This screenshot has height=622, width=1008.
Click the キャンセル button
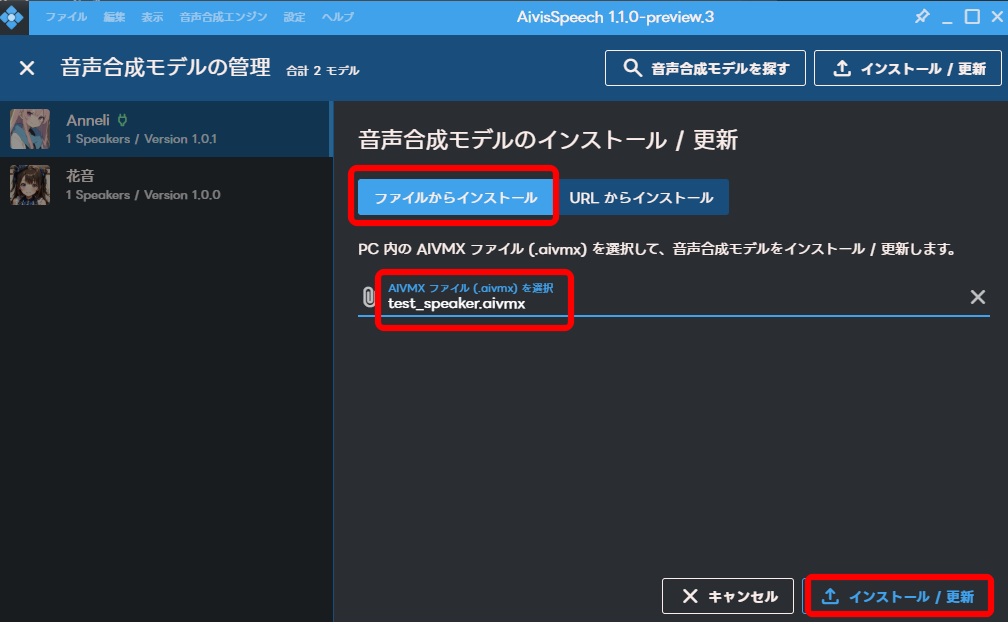pyautogui.click(x=728, y=596)
